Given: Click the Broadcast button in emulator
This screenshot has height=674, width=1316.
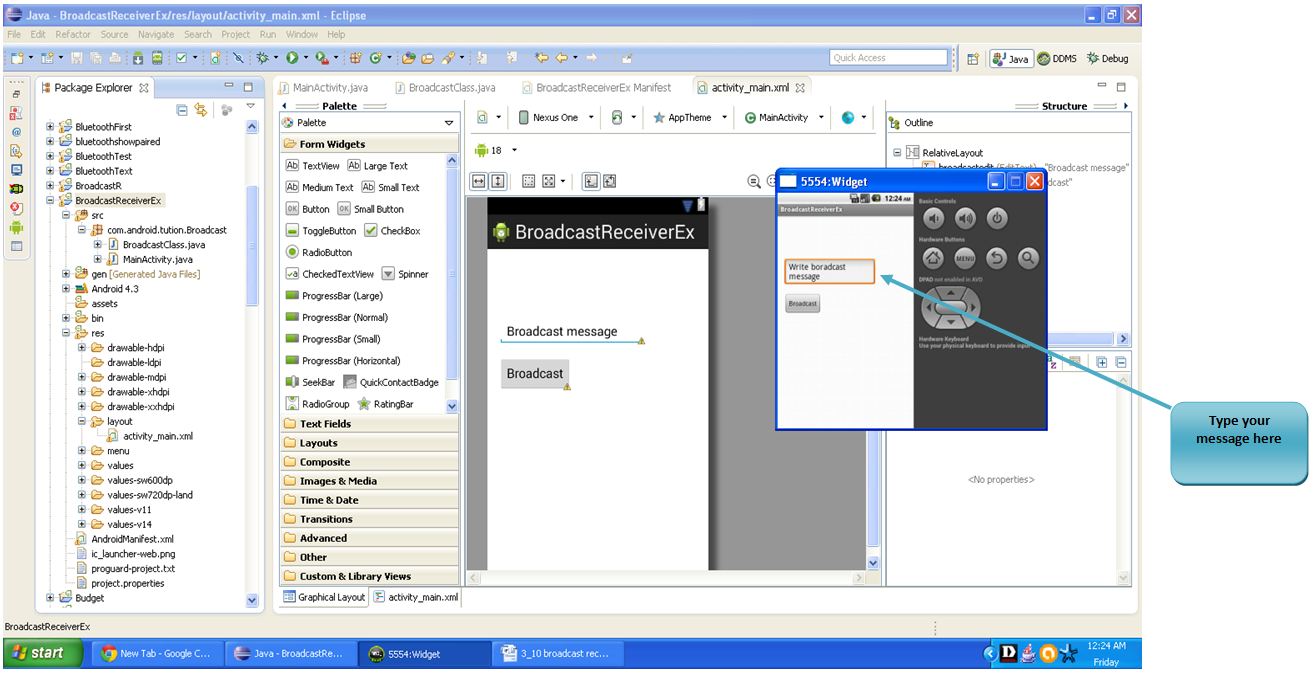Looking at the screenshot, I should [802, 303].
